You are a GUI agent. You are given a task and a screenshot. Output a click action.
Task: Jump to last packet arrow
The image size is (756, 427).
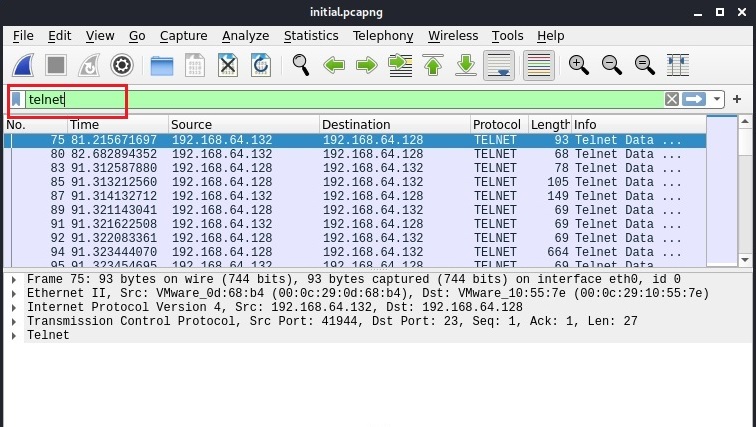tap(465, 65)
